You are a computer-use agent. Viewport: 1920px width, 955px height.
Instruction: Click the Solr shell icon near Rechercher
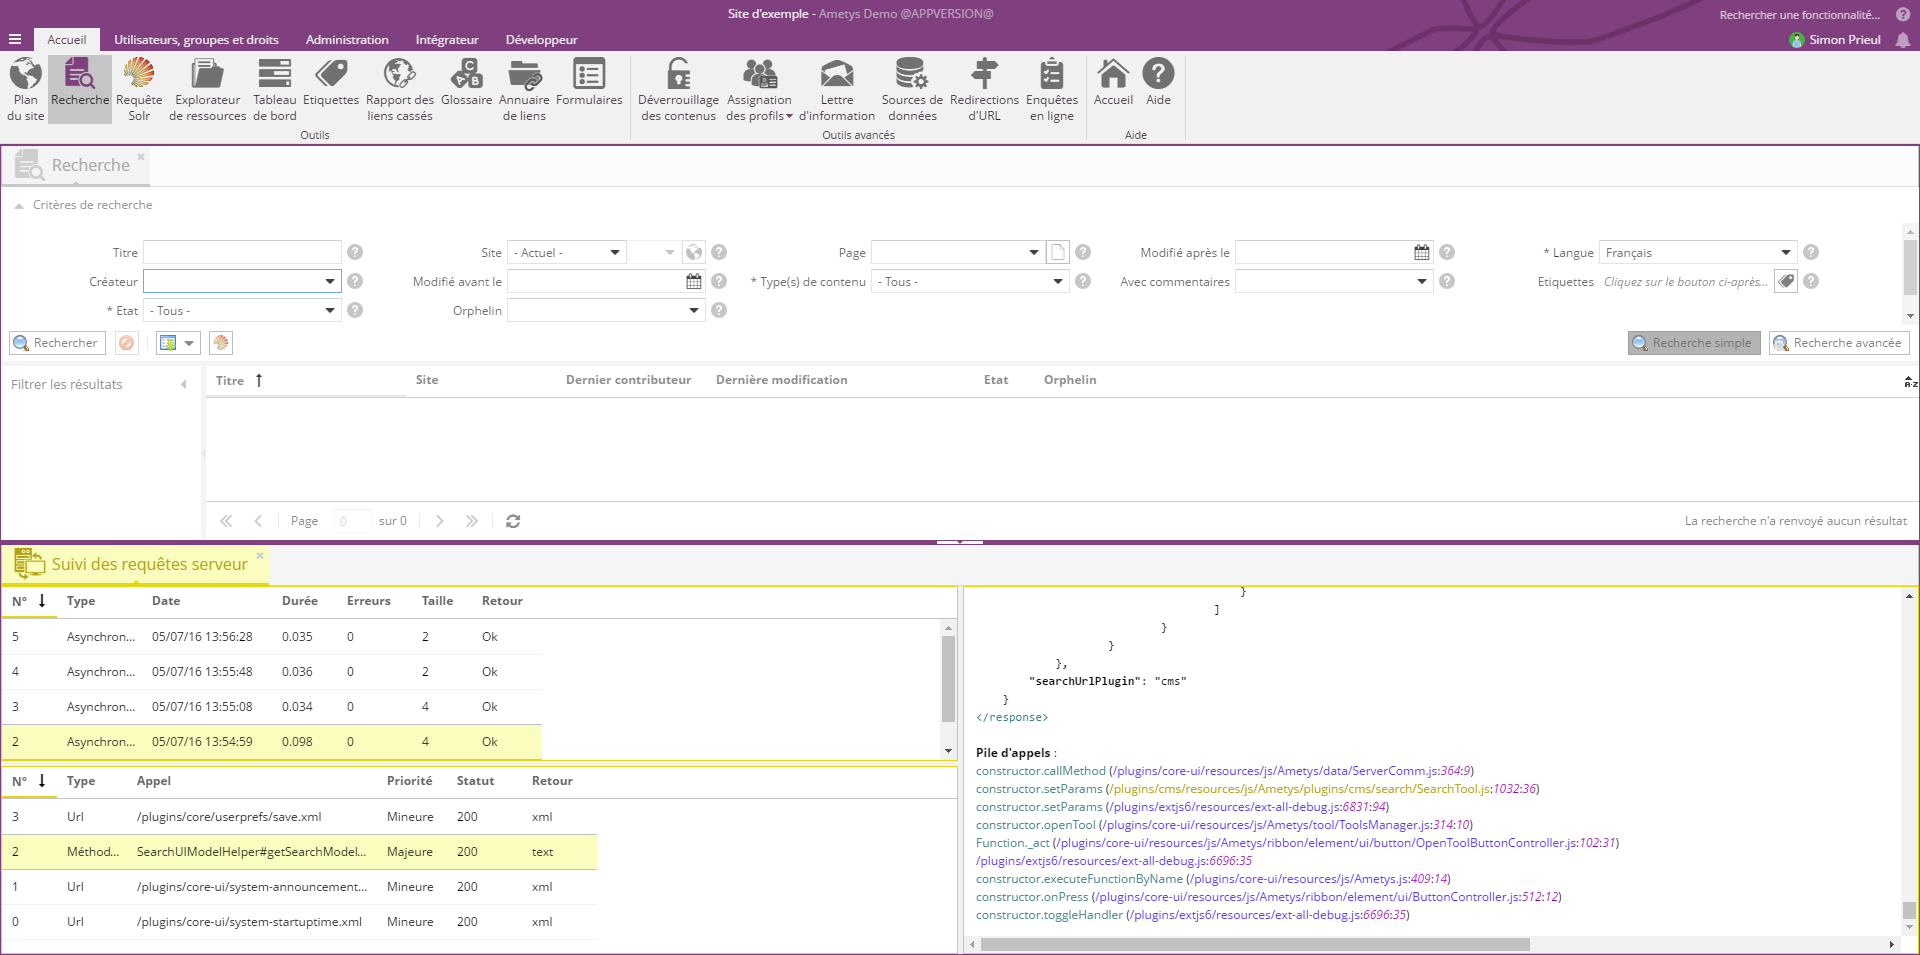[x=221, y=343]
